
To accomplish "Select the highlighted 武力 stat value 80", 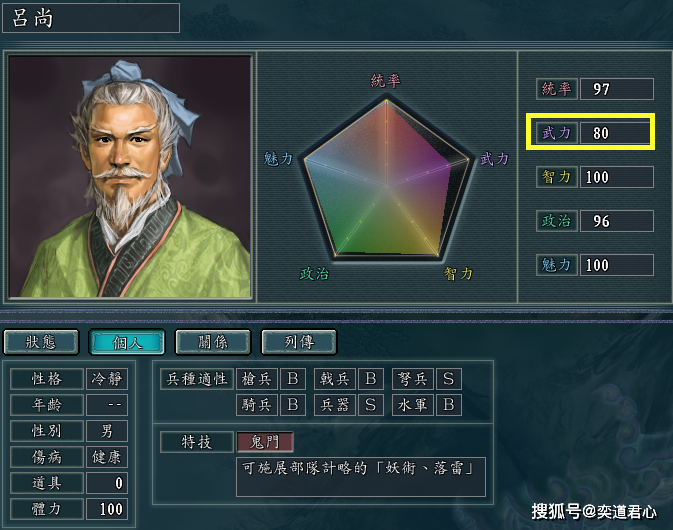I will pyautogui.click(x=616, y=133).
